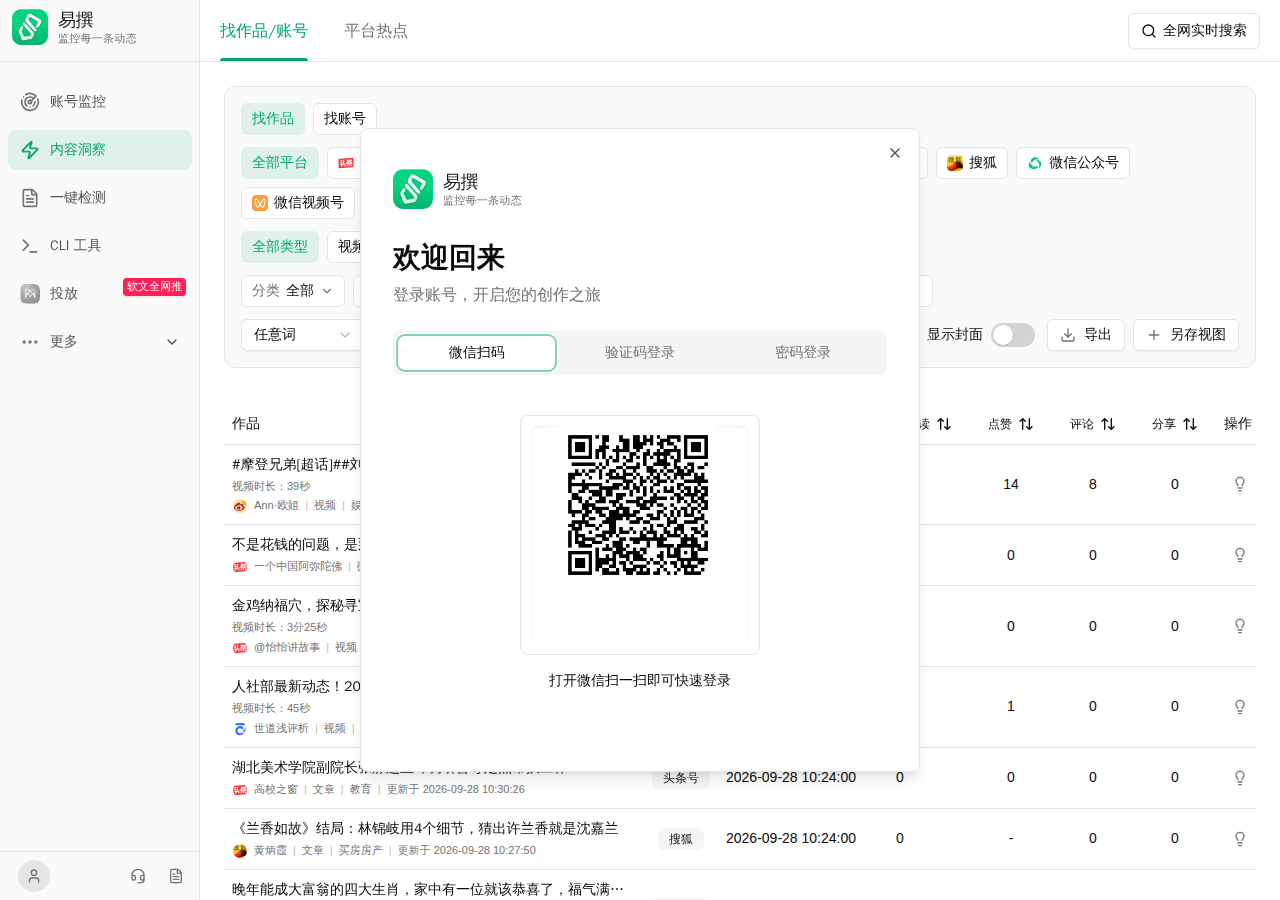Click the lightbulb icon for 摩登兄弟 row
1280x900 pixels.
click(x=1240, y=484)
